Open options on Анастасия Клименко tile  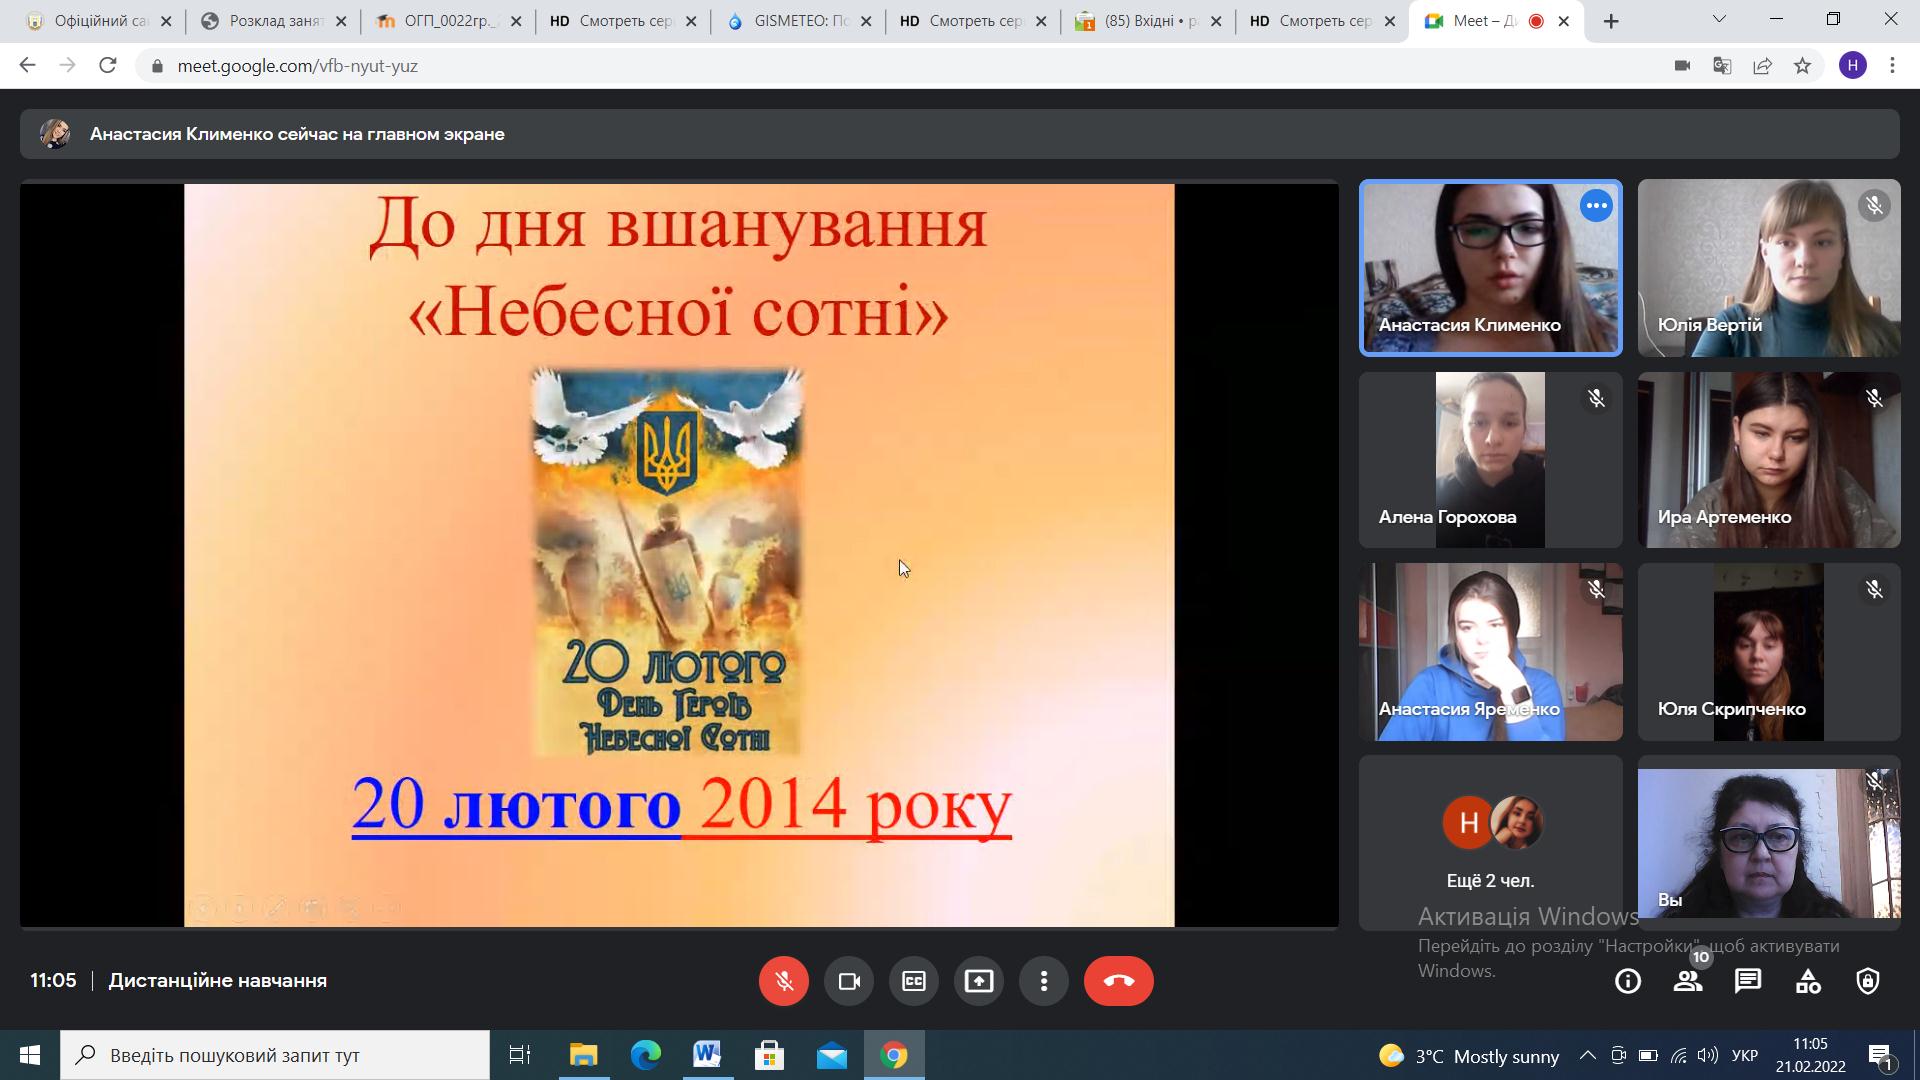click(1596, 206)
